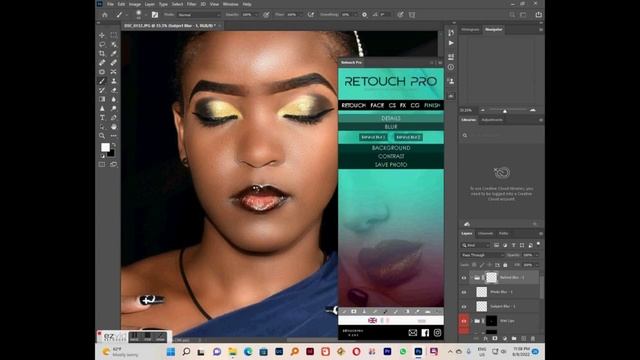
Task: Toggle the pressure for opacity icon
Action: pyautogui.click(x=266, y=15)
